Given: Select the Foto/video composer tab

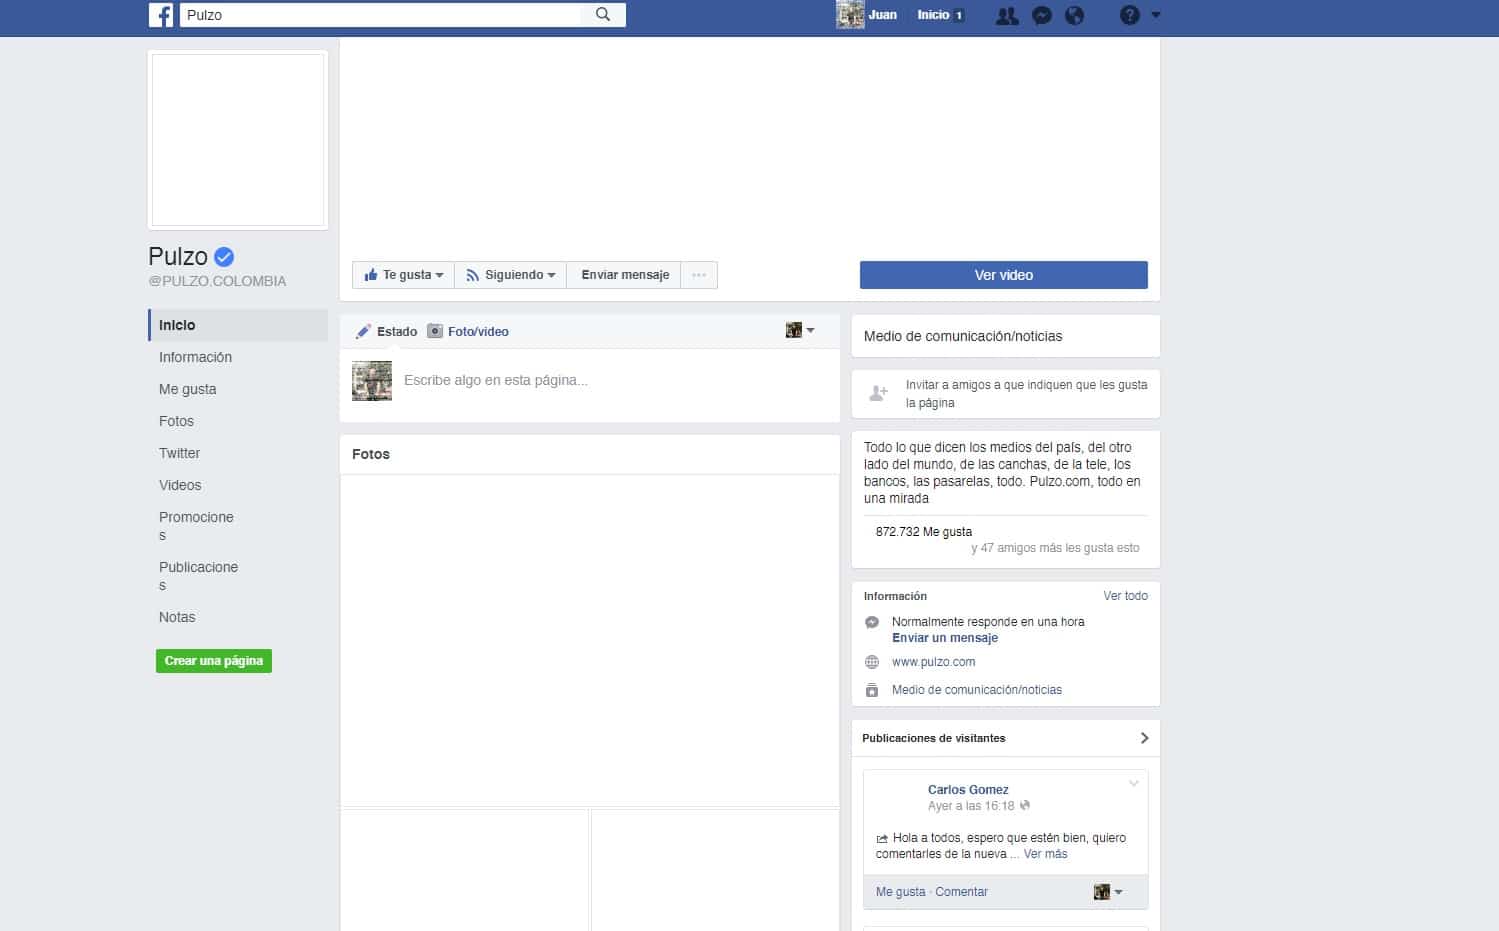Looking at the screenshot, I should 468,331.
